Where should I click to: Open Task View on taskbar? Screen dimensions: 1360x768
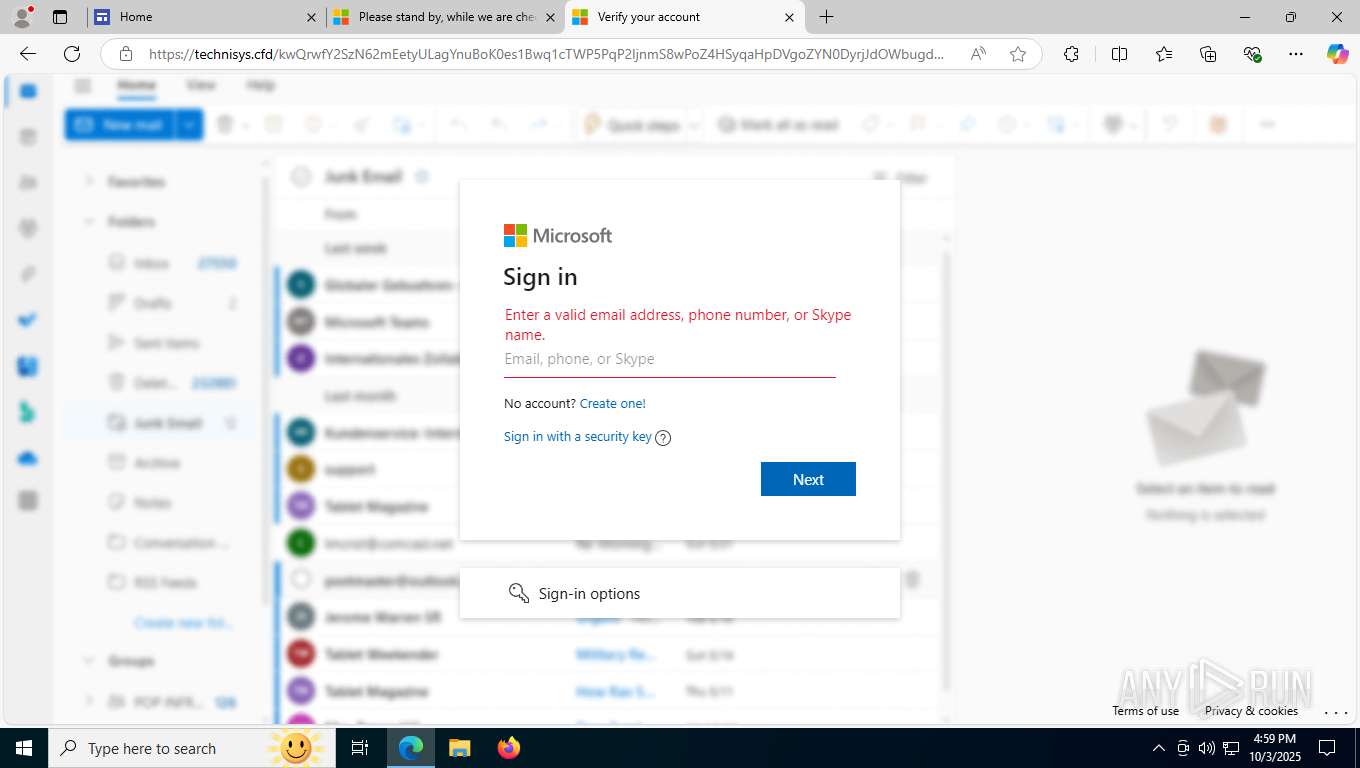point(360,748)
